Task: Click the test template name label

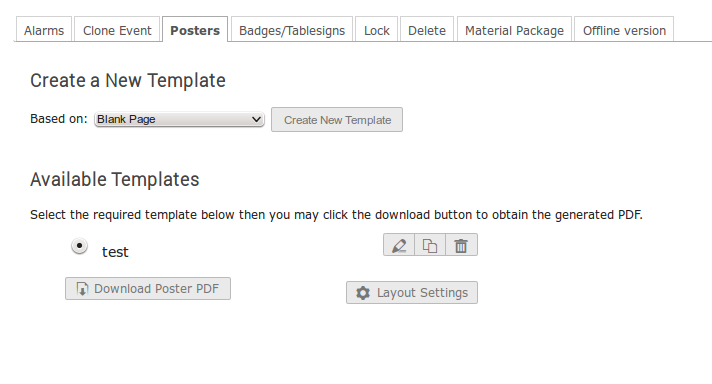Action: (x=115, y=252)
